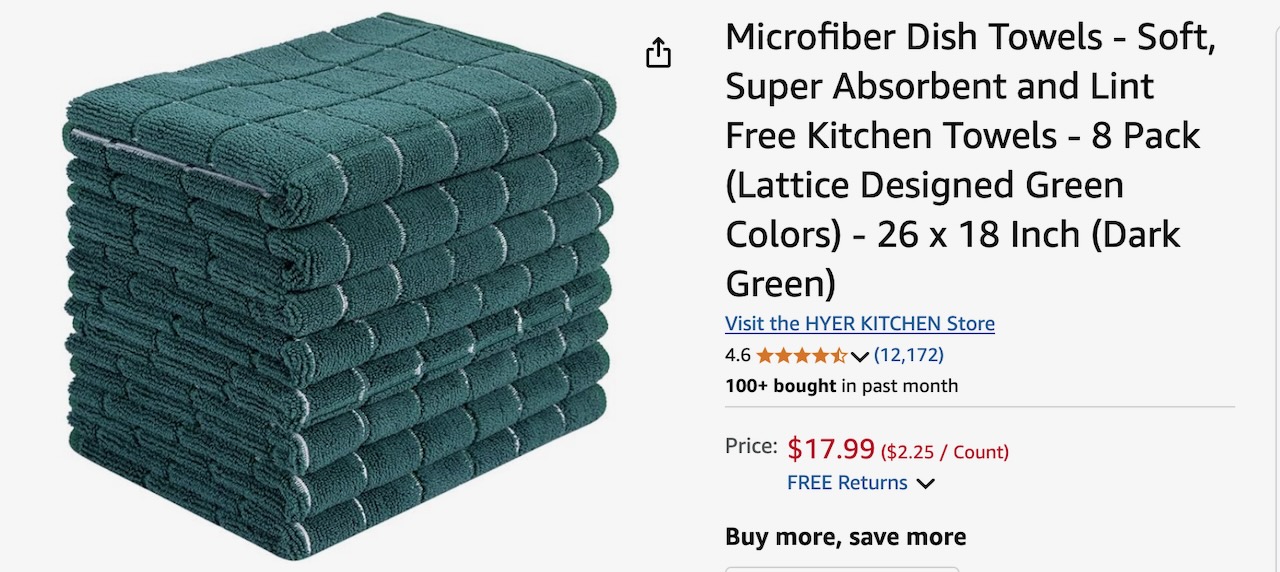Click the $17.99 price

831,449
